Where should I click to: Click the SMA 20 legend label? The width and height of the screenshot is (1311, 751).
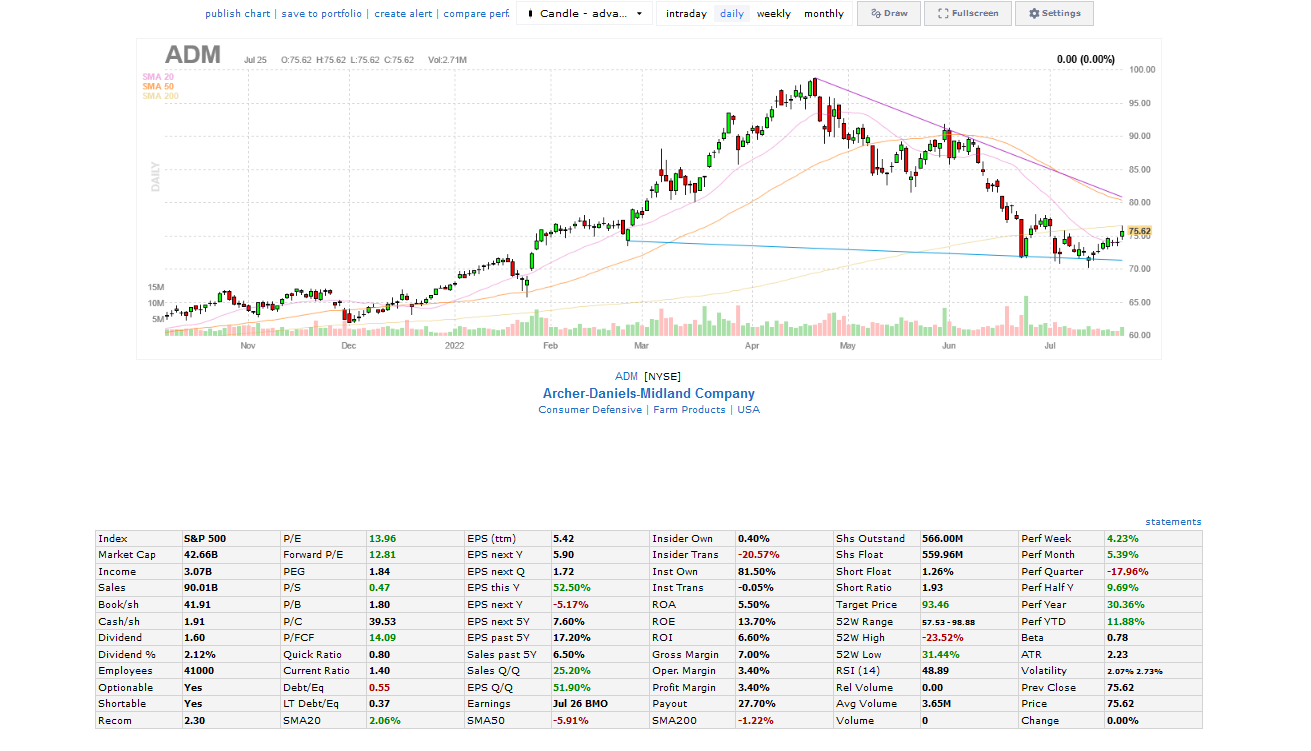pos(158,77)
